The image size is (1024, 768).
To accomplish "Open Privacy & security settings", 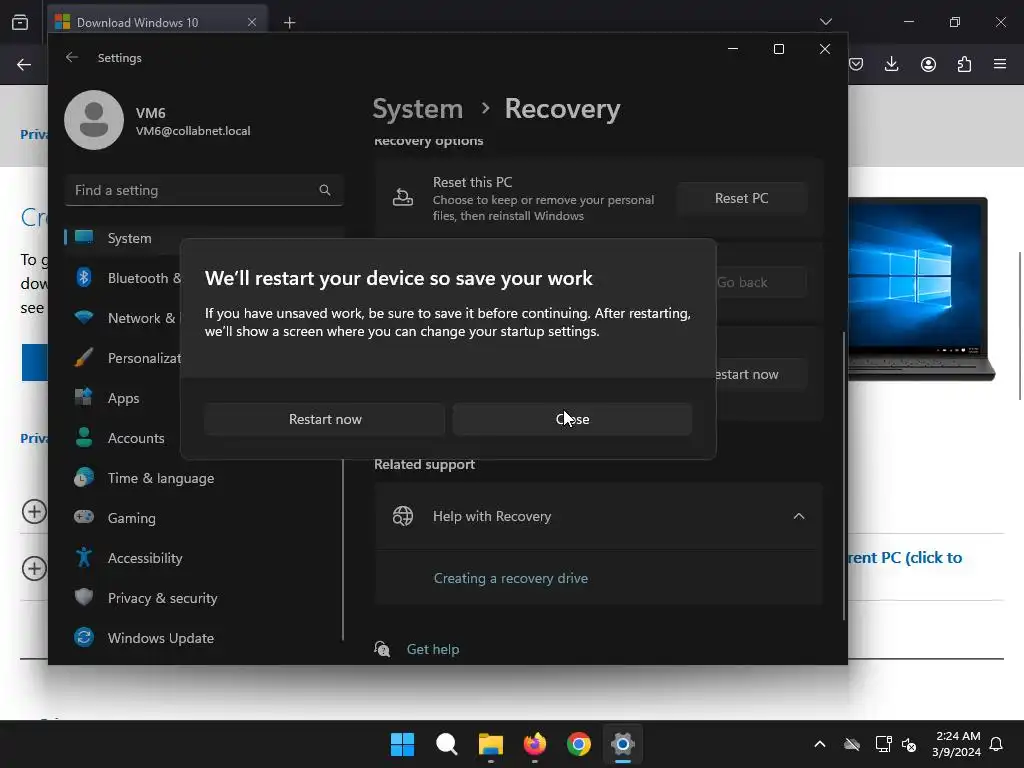I will (x=162, y=598).
